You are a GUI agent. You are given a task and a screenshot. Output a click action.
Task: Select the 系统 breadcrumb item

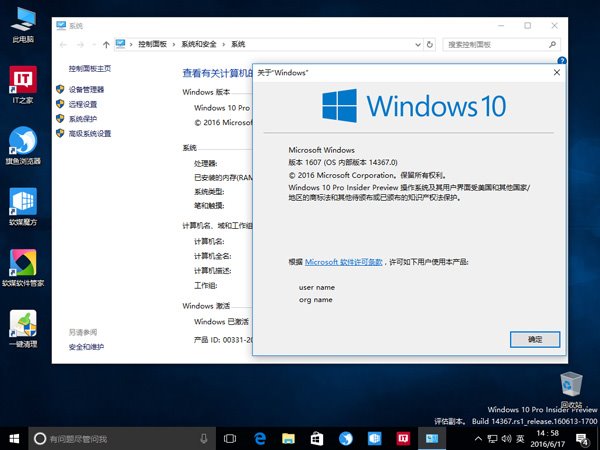click(x=238, y=44)
